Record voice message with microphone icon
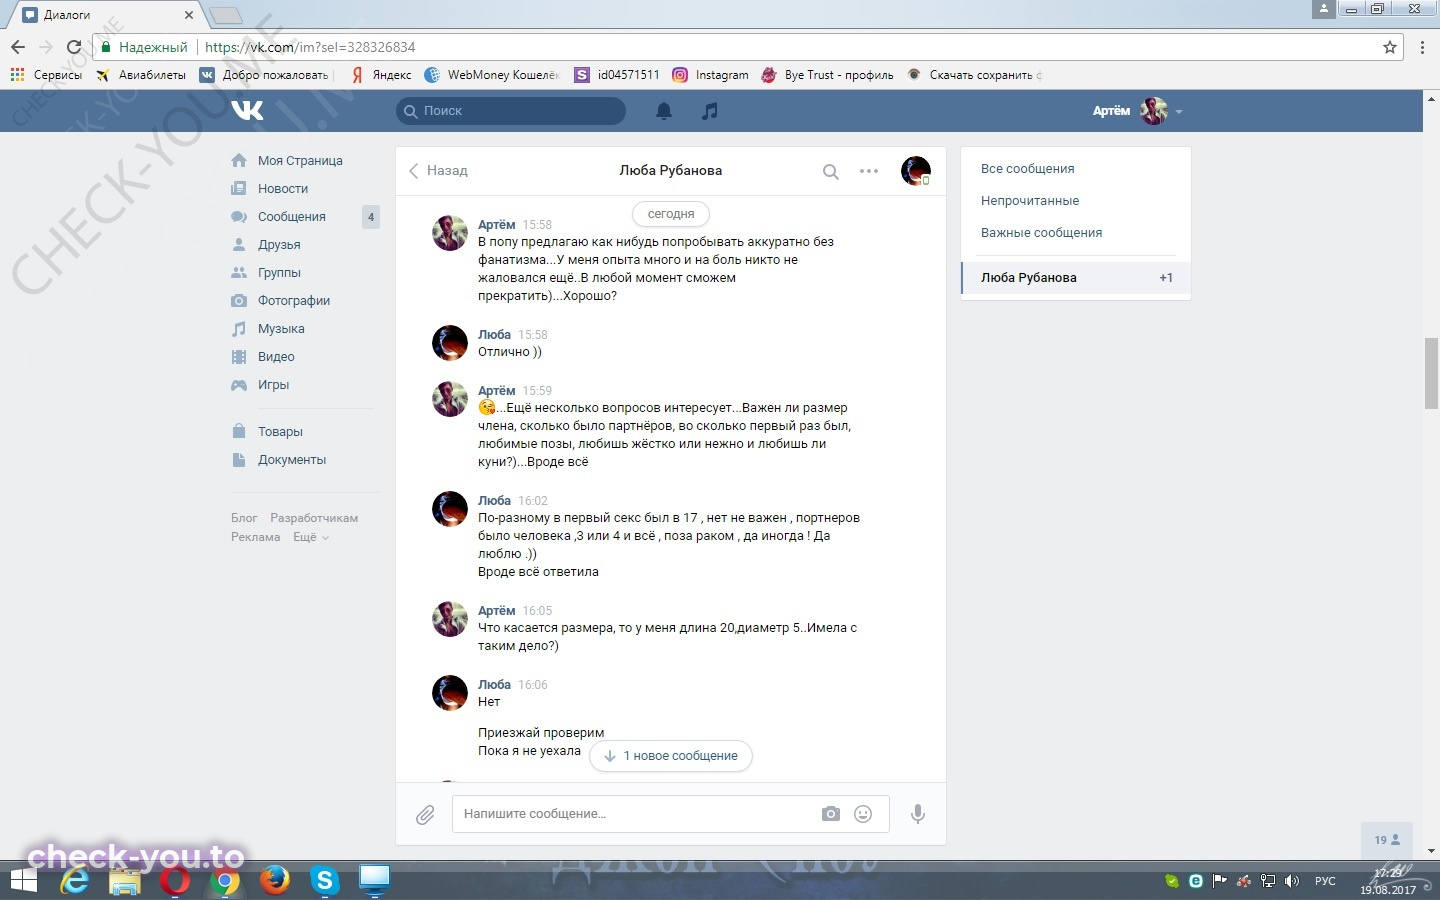Screen dimensions: 1440x900 coord(918,814)
